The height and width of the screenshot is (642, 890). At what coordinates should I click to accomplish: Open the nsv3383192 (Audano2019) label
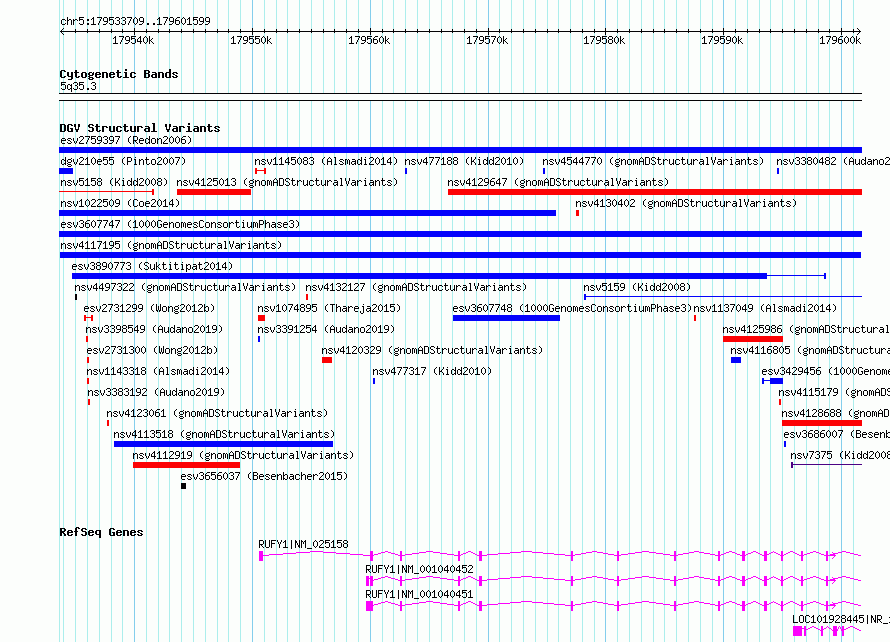(x=156, y=392)
